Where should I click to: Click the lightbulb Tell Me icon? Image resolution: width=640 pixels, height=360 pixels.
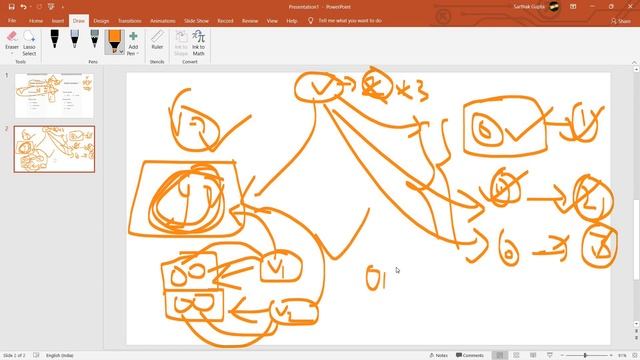click(311, 20)
